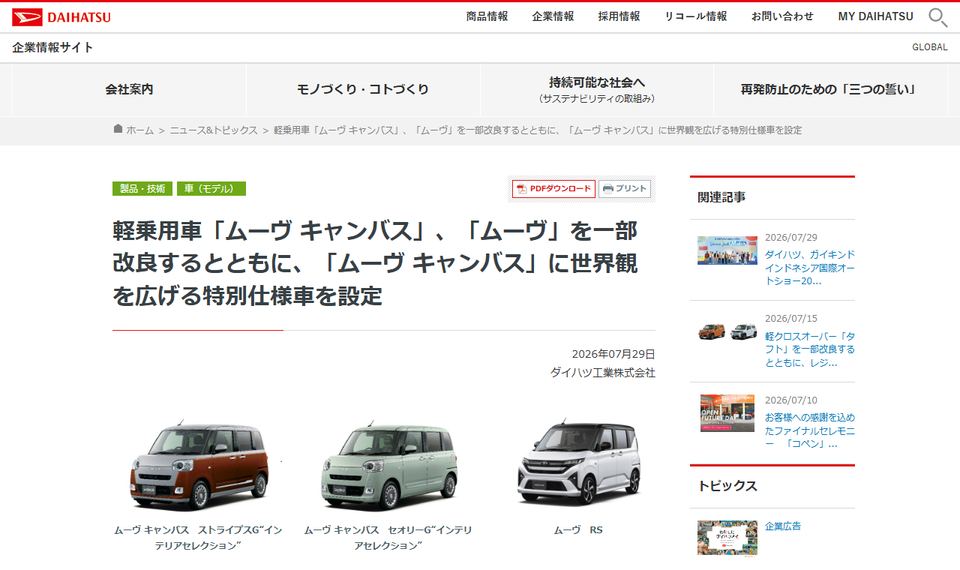The image size is (960, 570).
Task: Open 商品情報 in top menu
Action: click(x=487, y=17)
